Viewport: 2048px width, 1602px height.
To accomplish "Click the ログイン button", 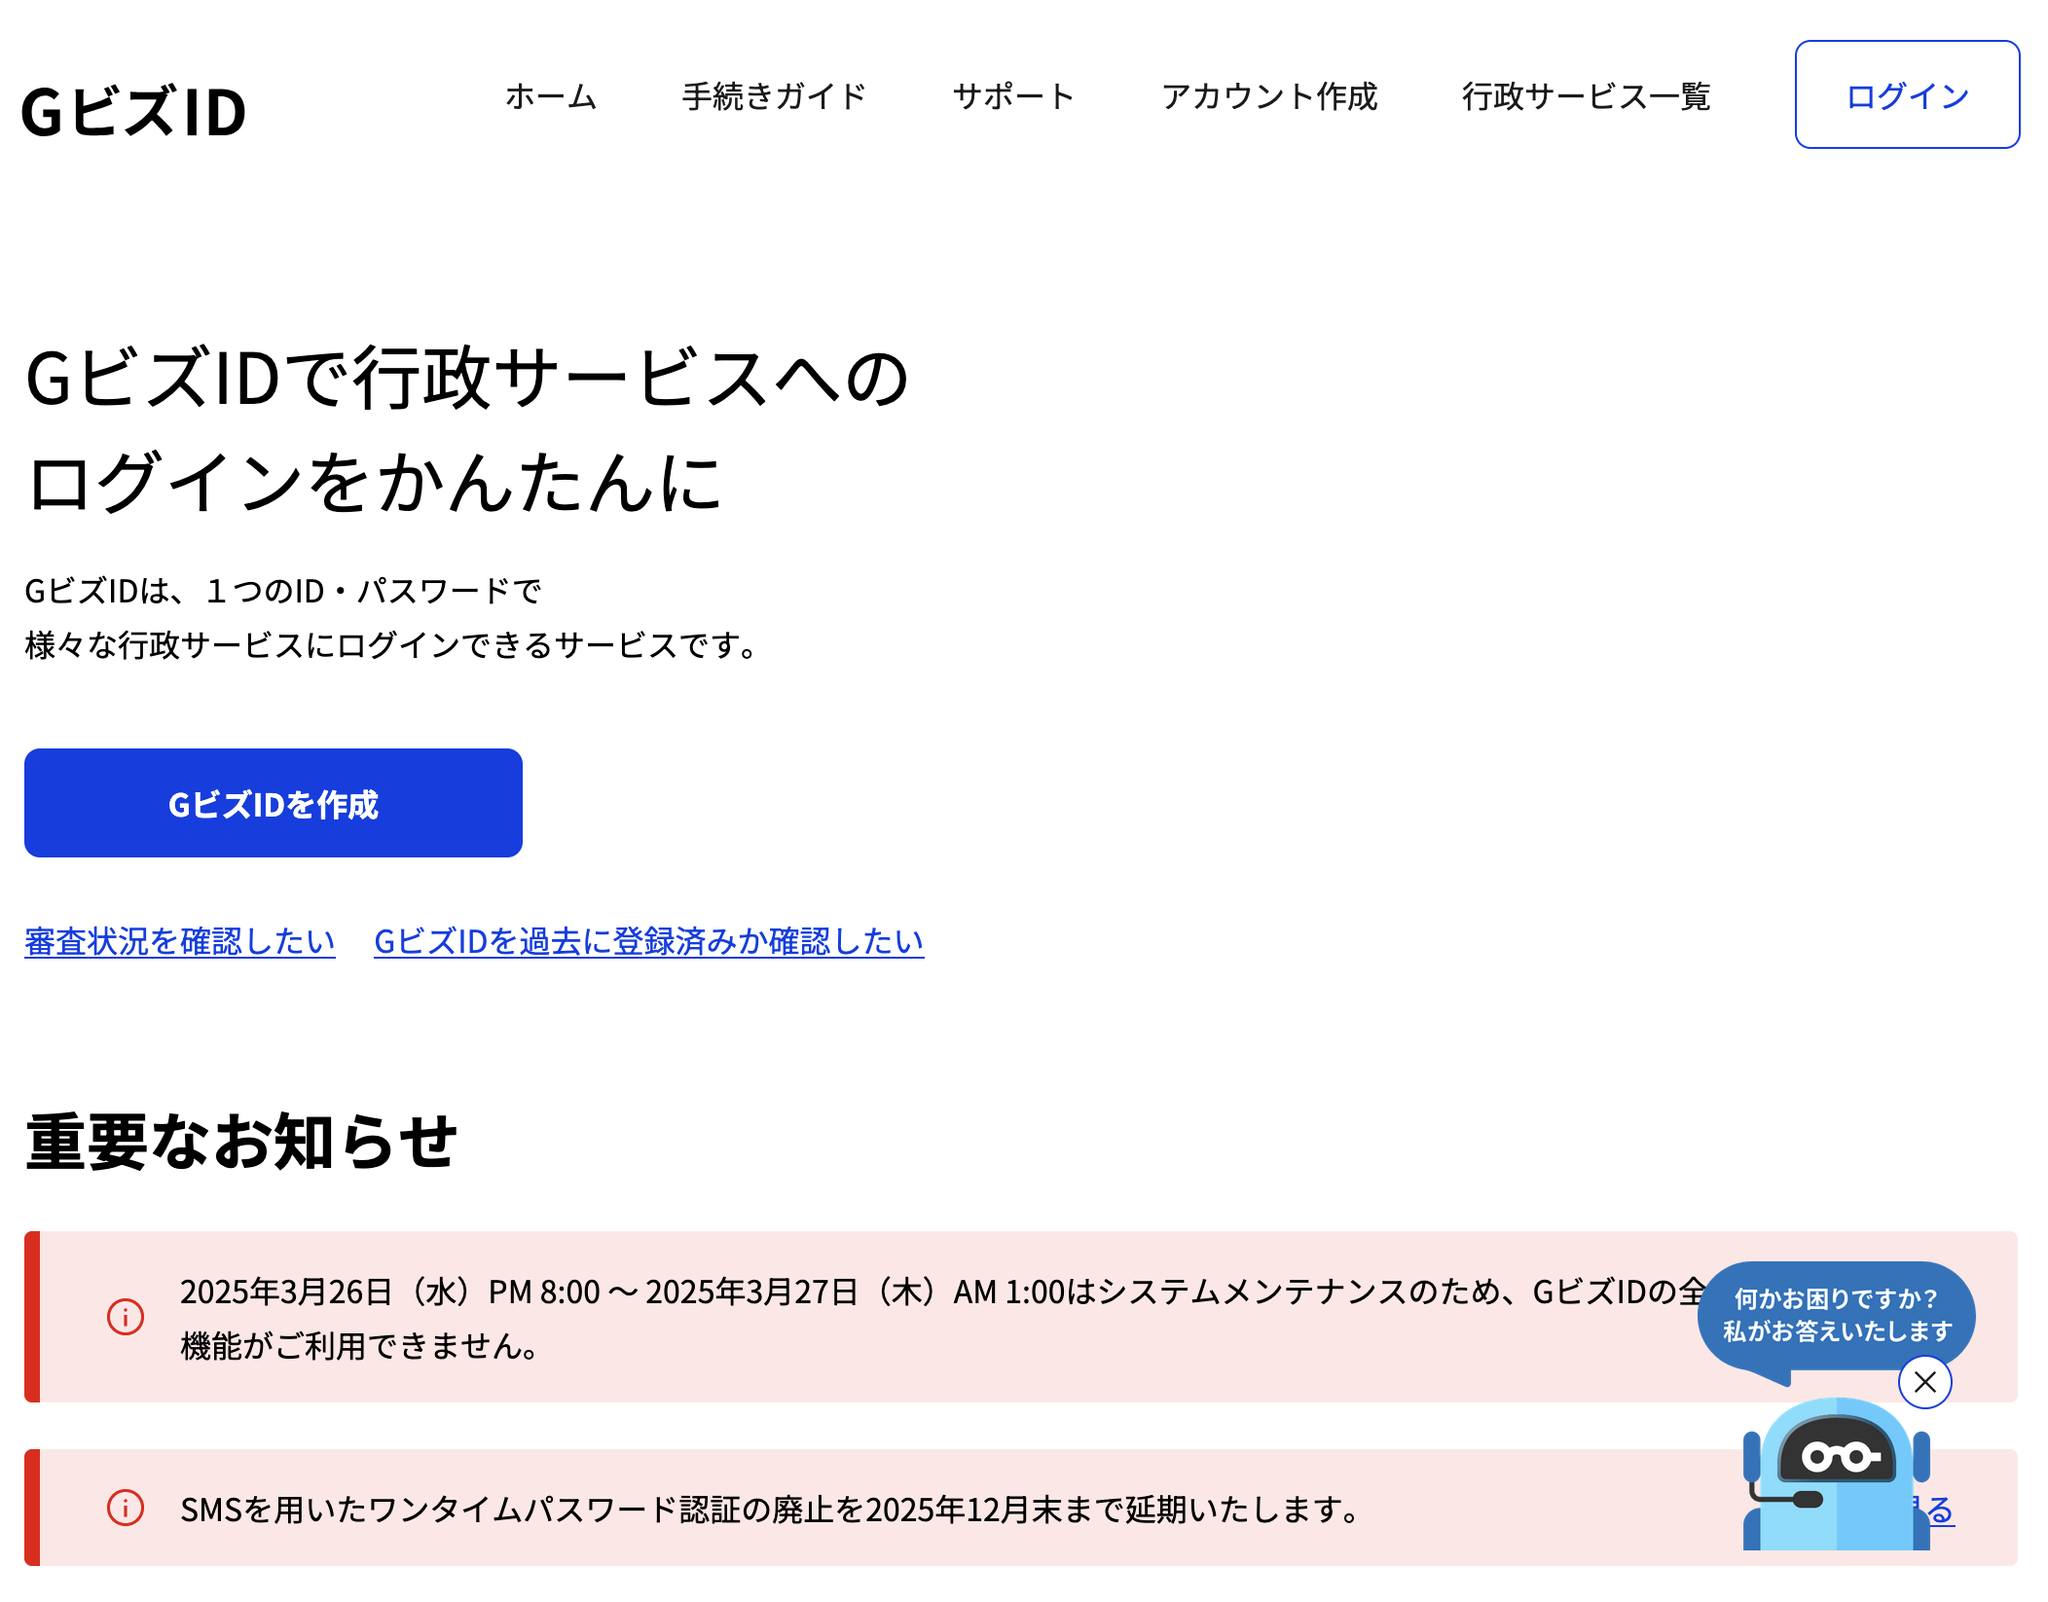I will 1906,95.
